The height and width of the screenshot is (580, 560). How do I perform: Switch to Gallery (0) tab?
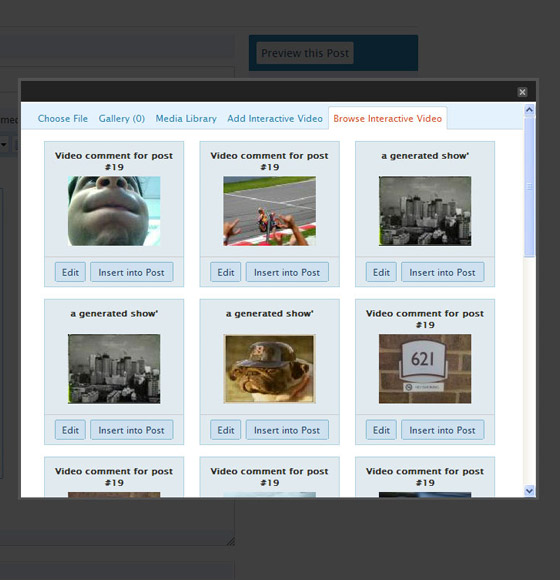tap(121, 119)
